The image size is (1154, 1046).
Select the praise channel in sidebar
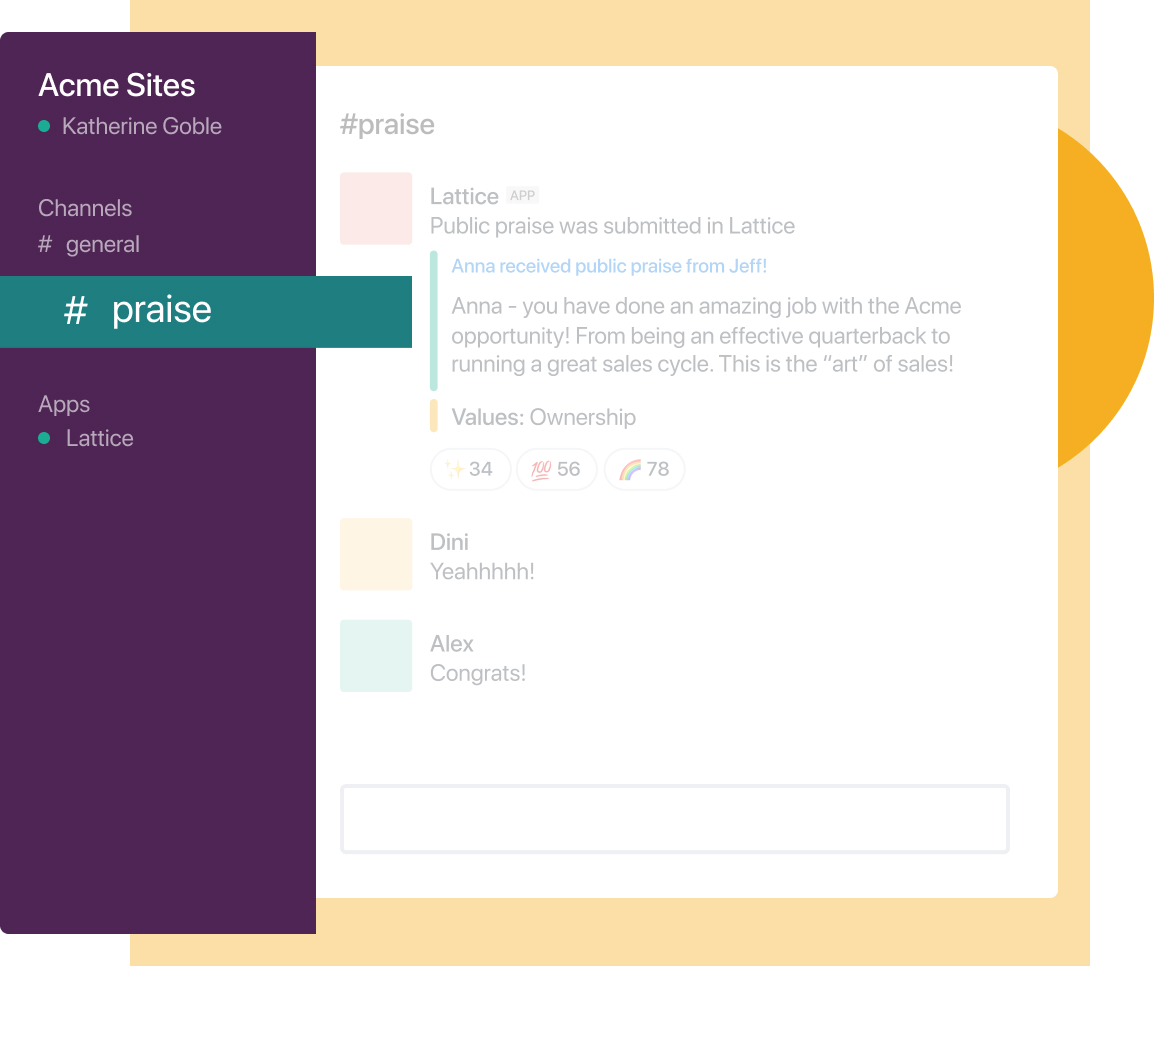click(206, 311)
